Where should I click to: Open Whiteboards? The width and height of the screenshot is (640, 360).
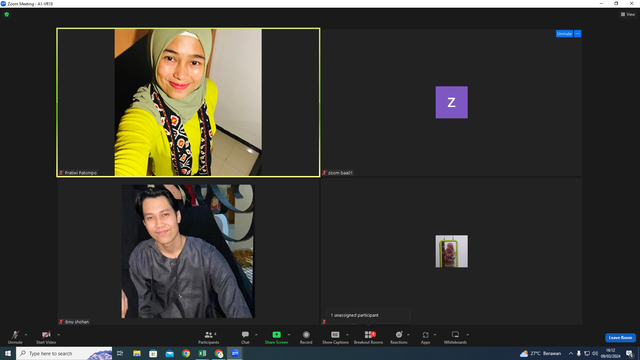click(x=455, y=337)
